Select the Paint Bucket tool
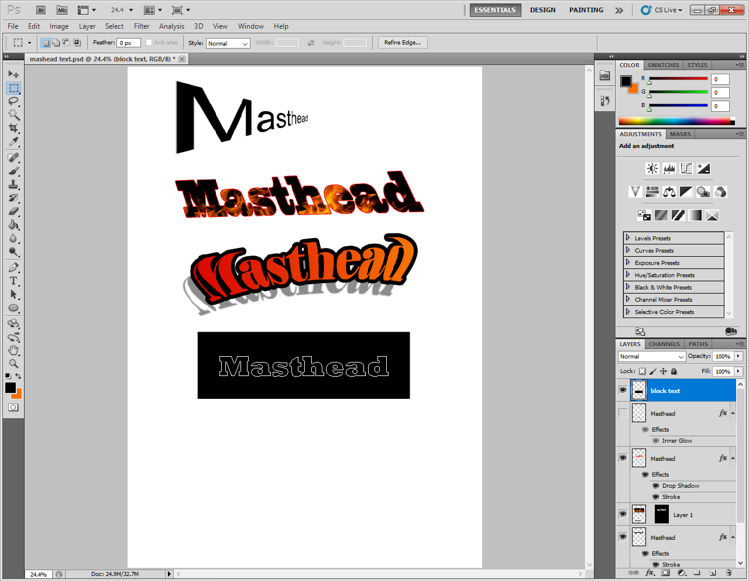Viewport: 749px width, 581px height. [x=13, y=225]
